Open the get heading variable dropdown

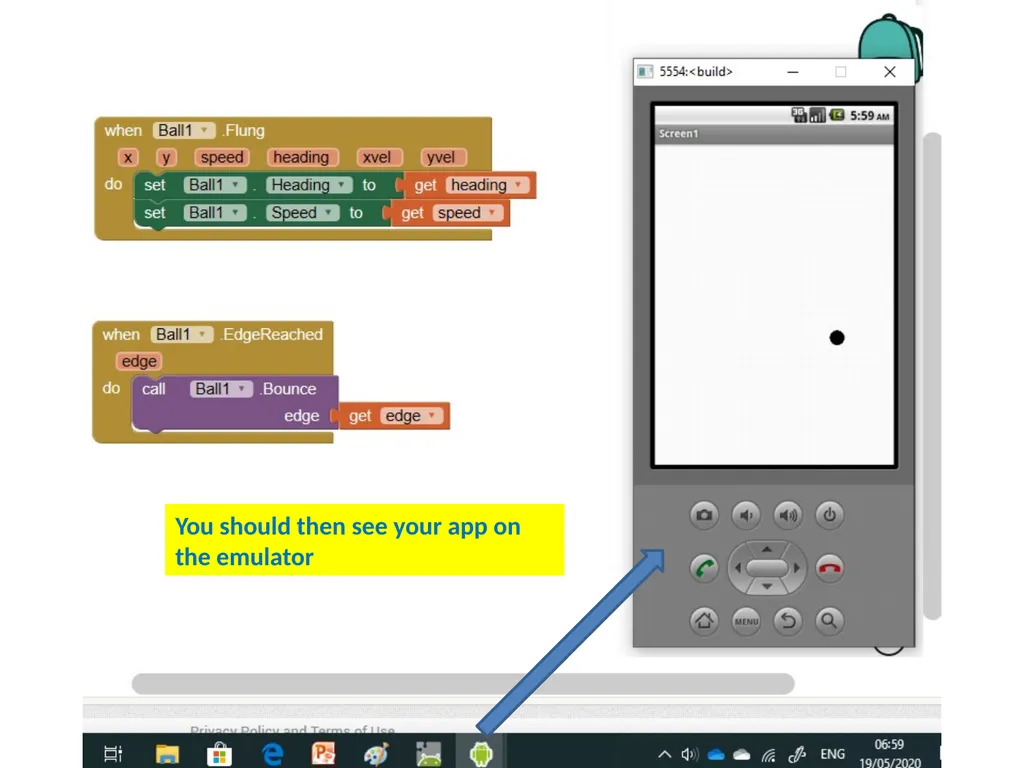click(487, 185)
